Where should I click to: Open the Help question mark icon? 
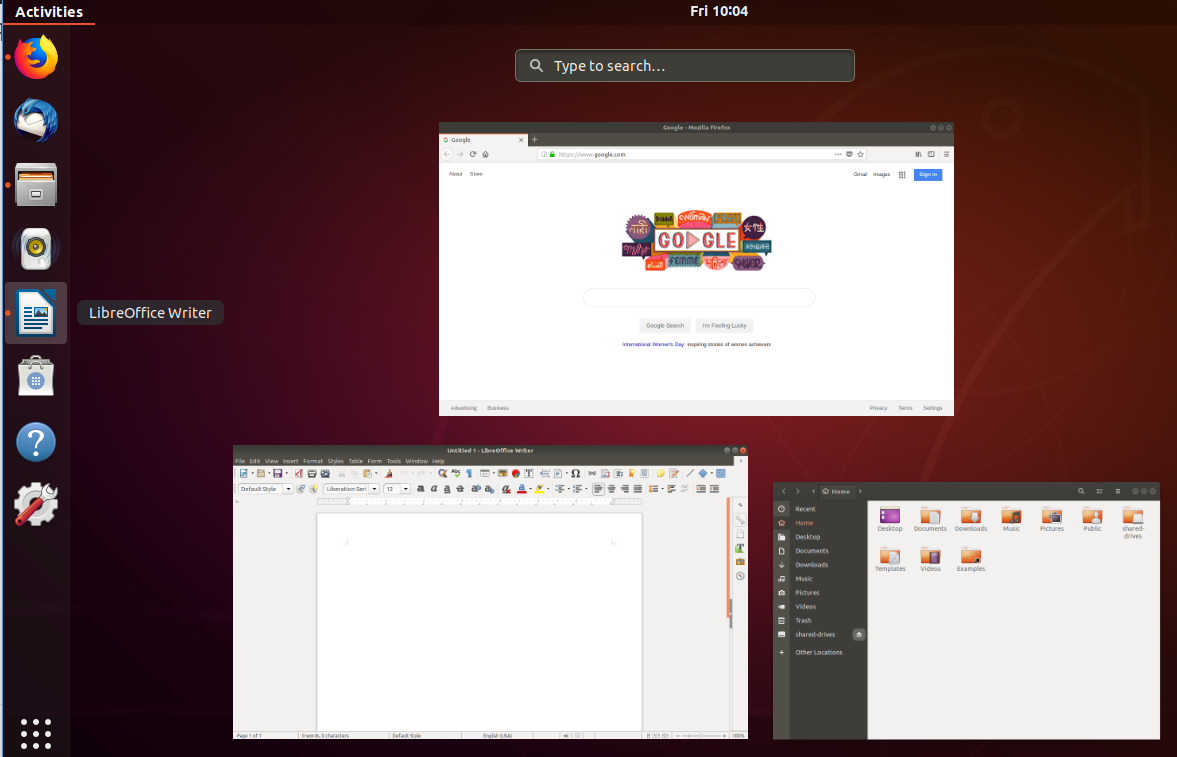click(x=36, y=441)
